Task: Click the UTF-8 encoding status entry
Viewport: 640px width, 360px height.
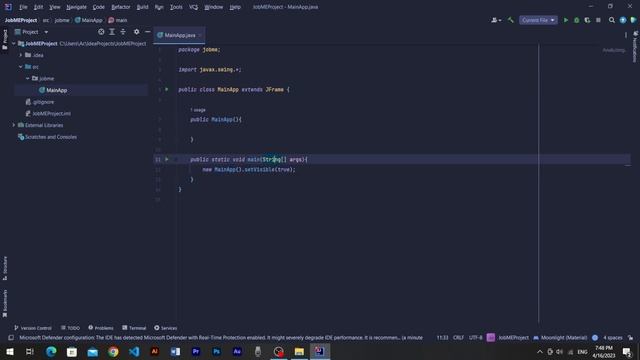Action: coord(476,338)
